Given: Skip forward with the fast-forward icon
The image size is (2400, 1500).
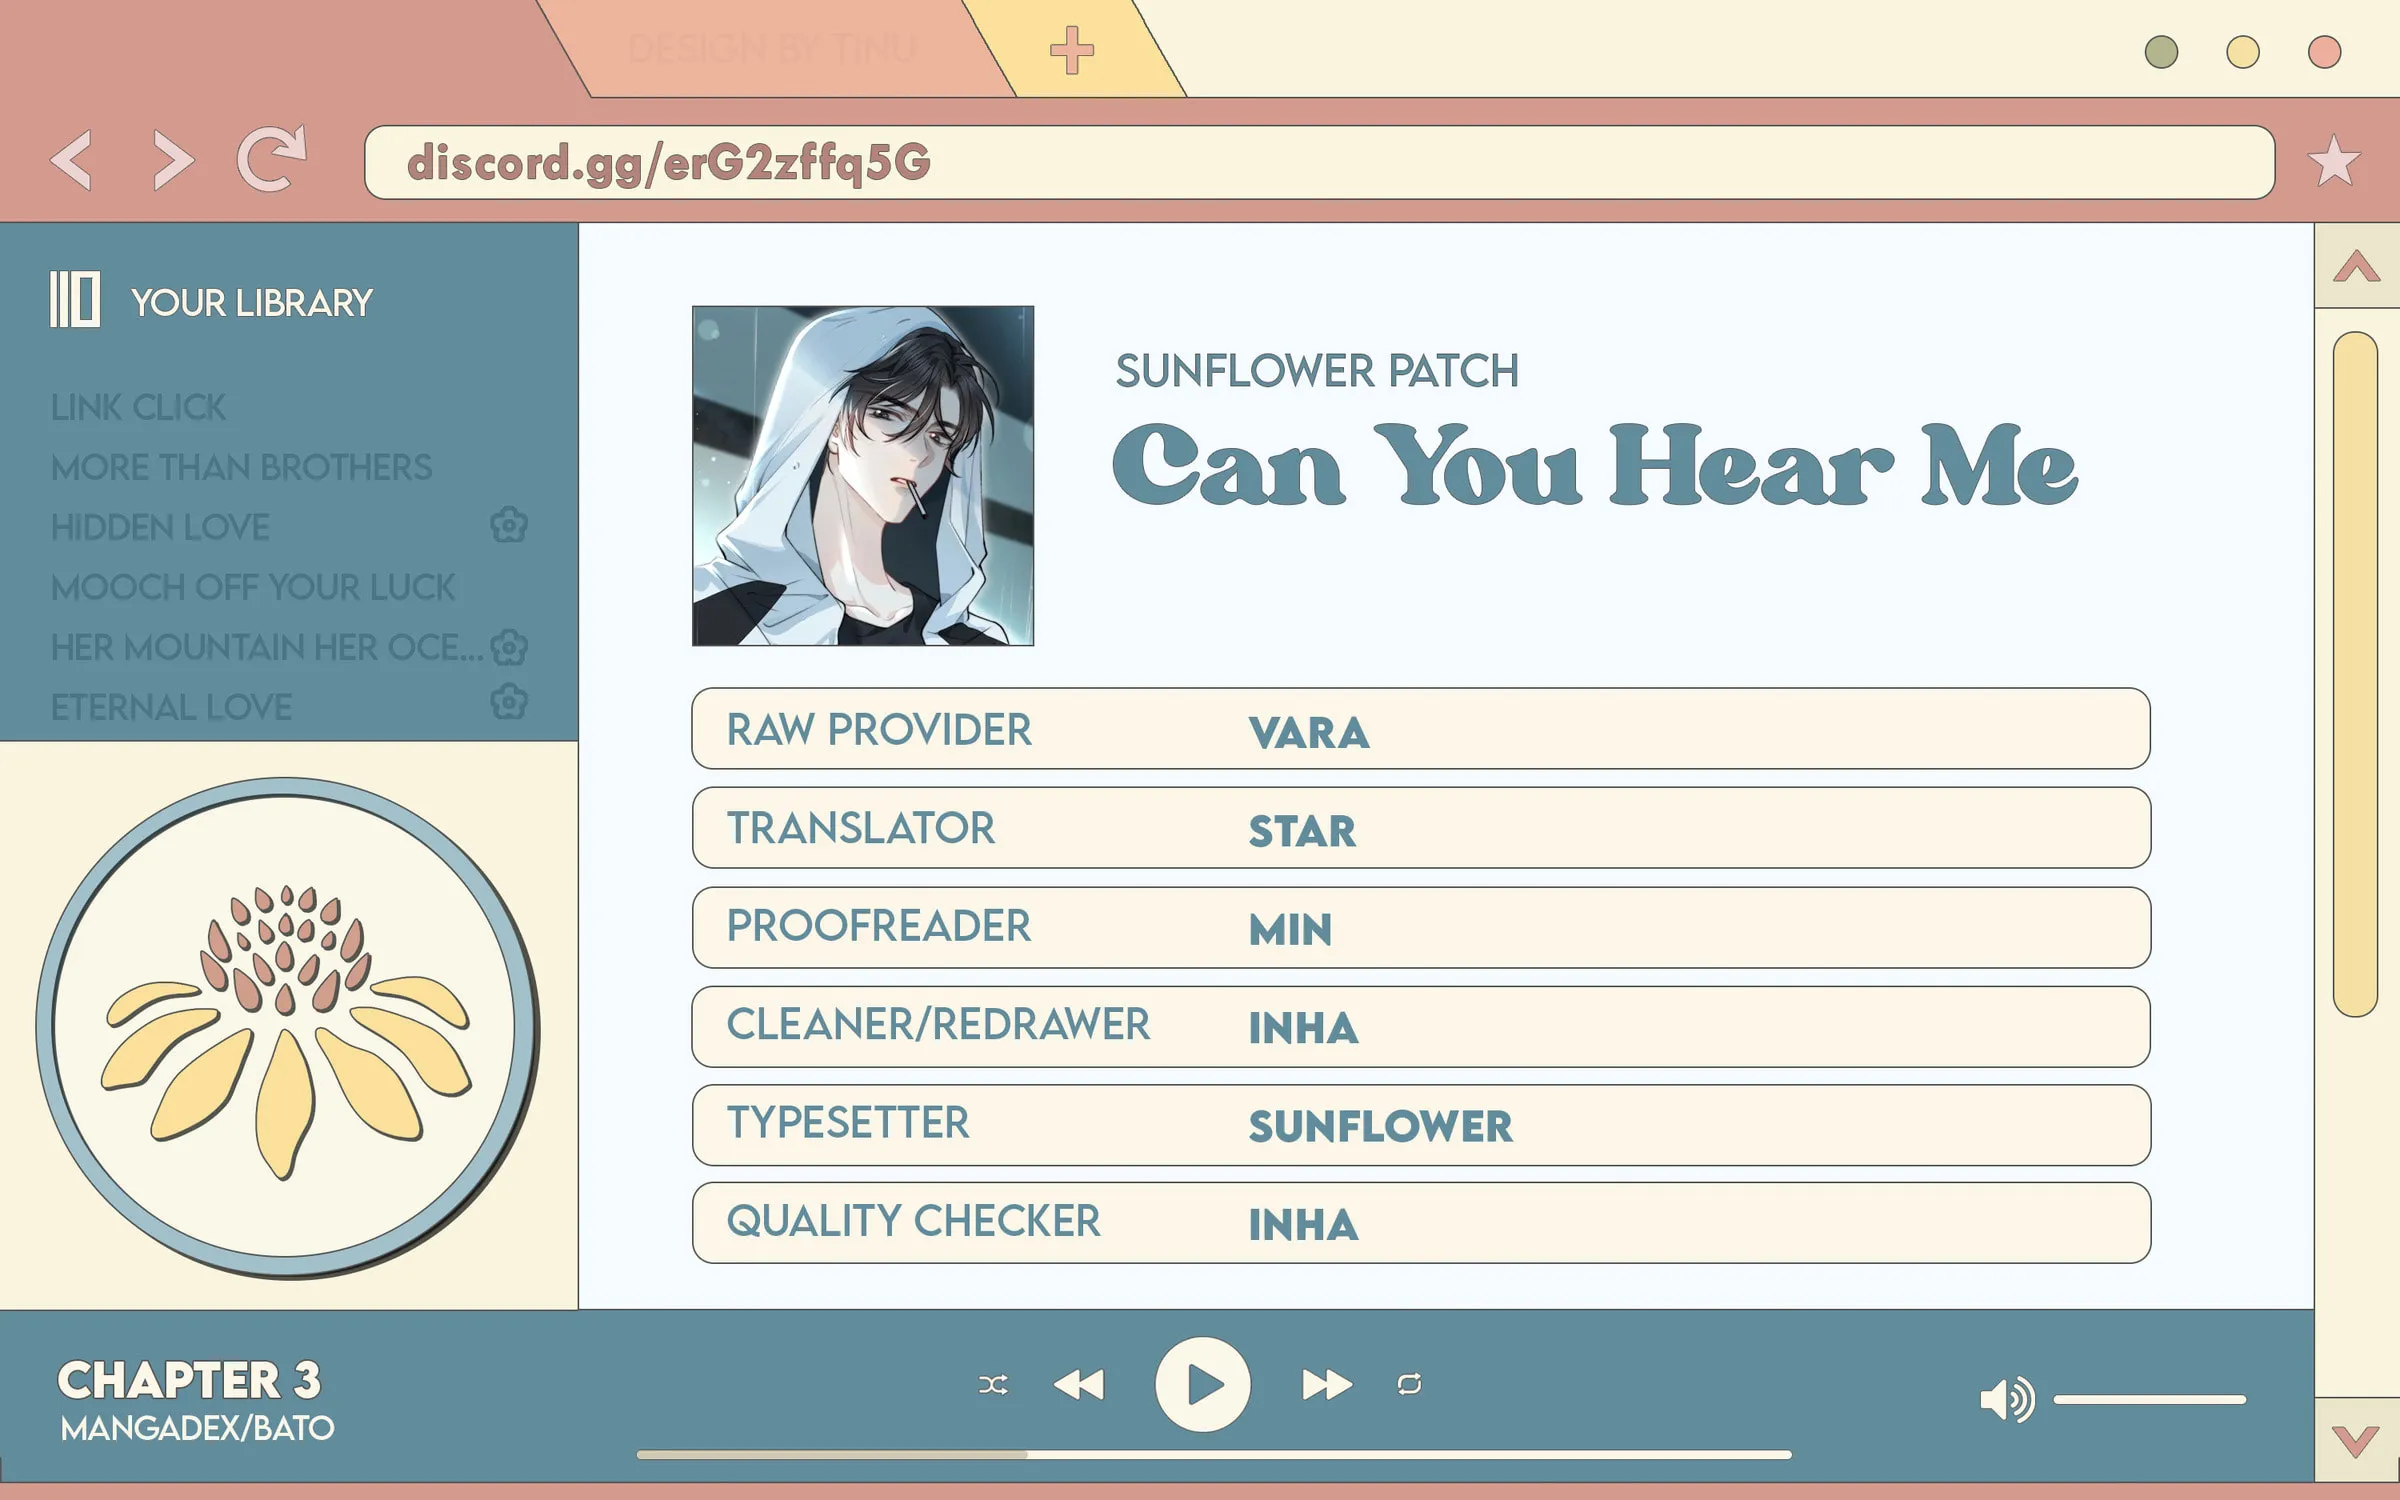Looking at the screenshot, I should [x=1326, y=1384].
